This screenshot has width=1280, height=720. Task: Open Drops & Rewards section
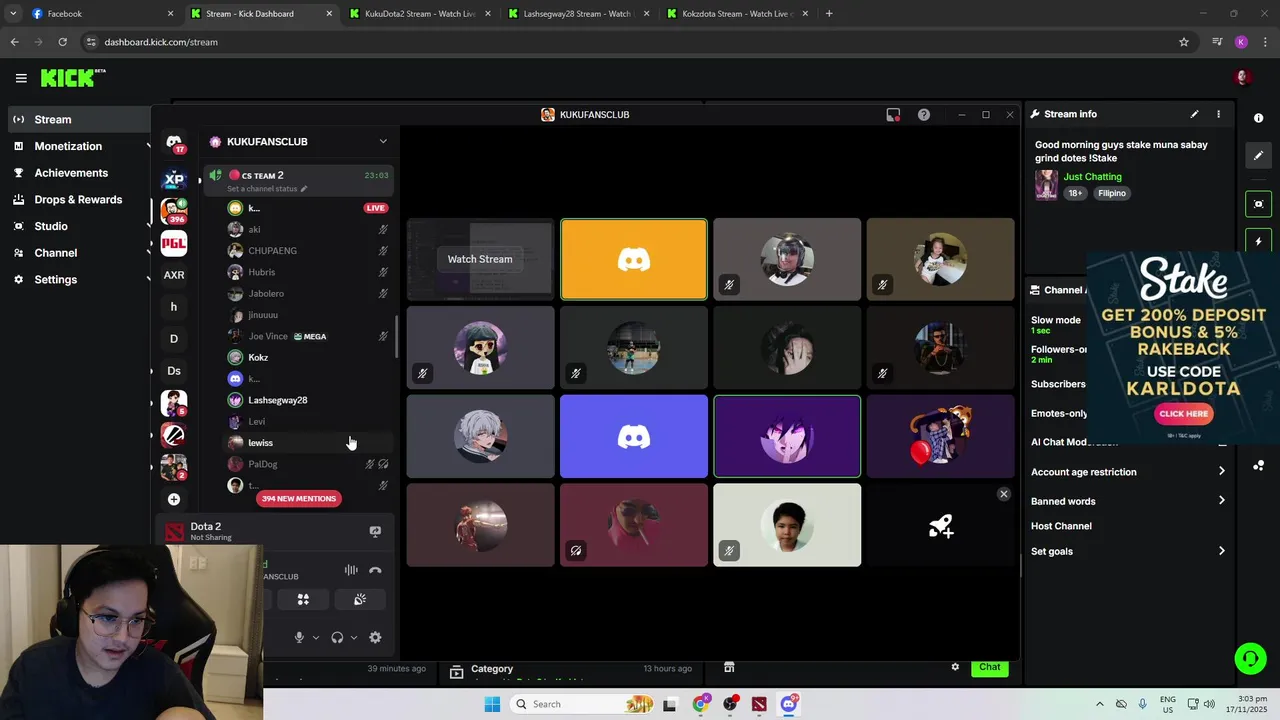(78, 199)
